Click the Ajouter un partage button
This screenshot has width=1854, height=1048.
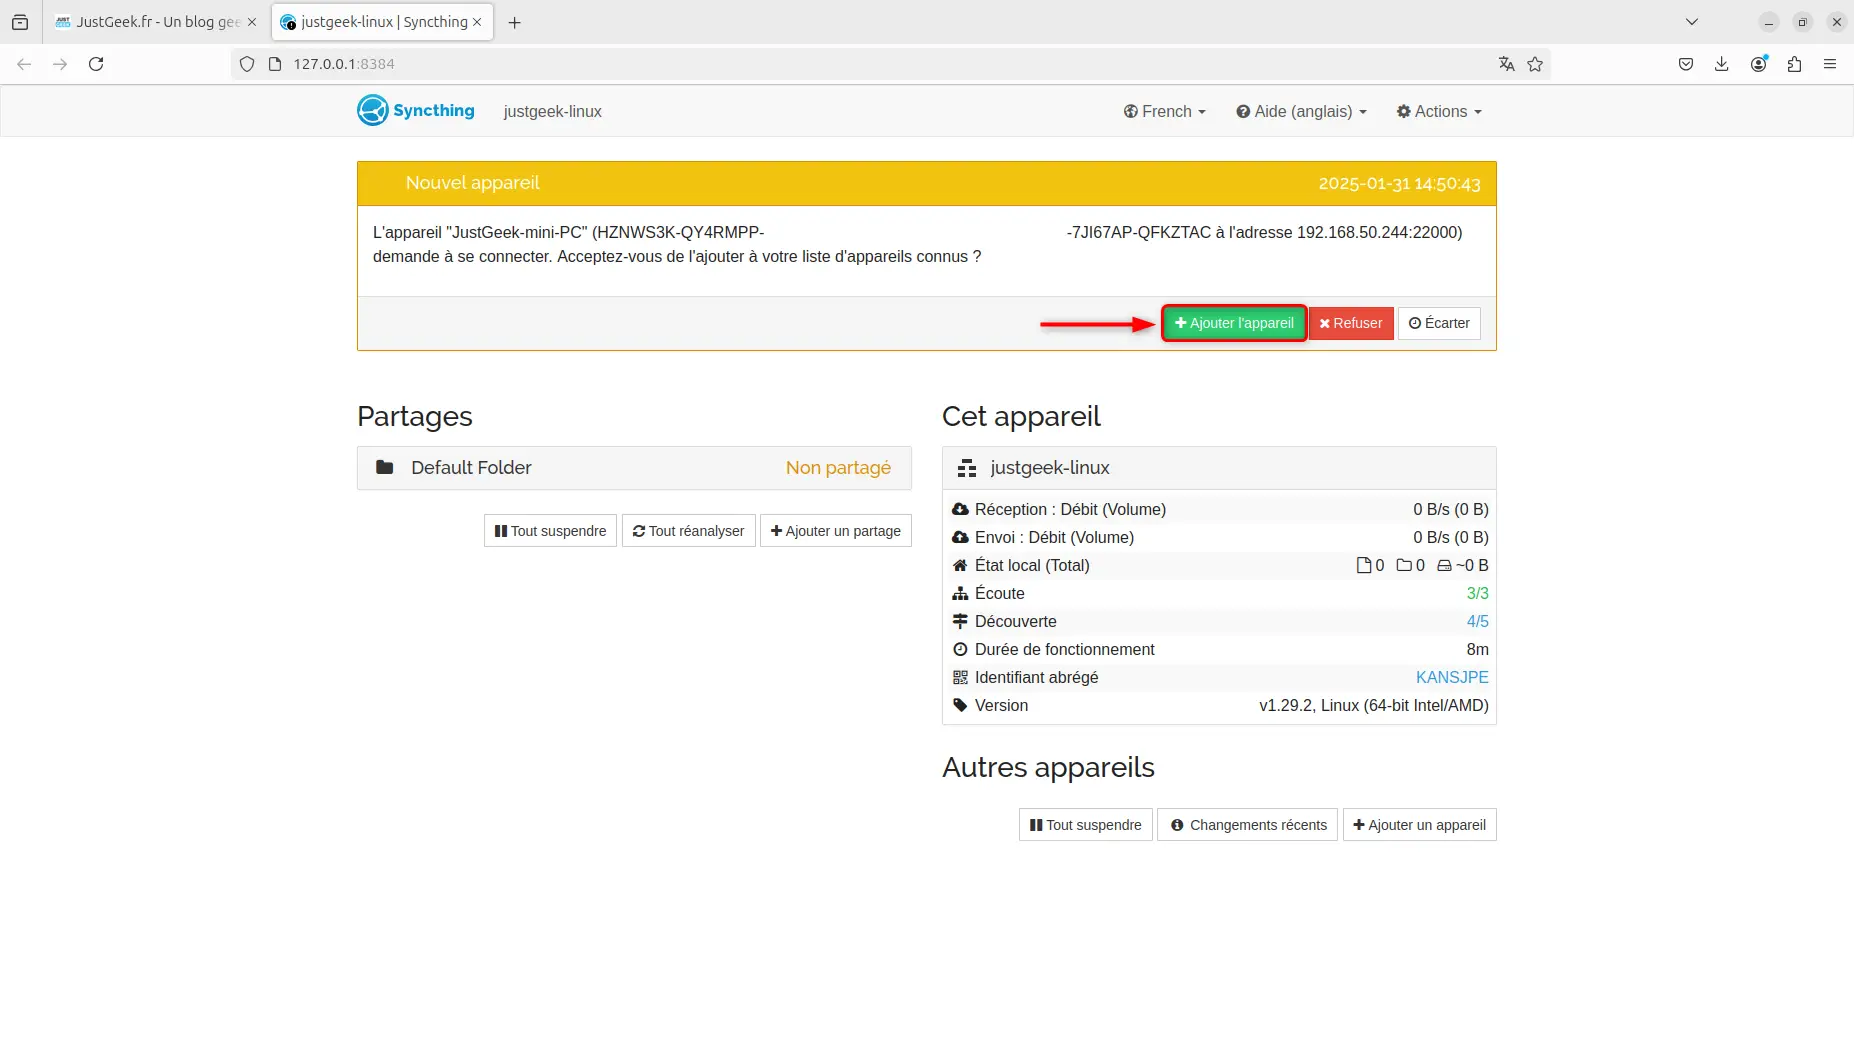coord(835,531)
